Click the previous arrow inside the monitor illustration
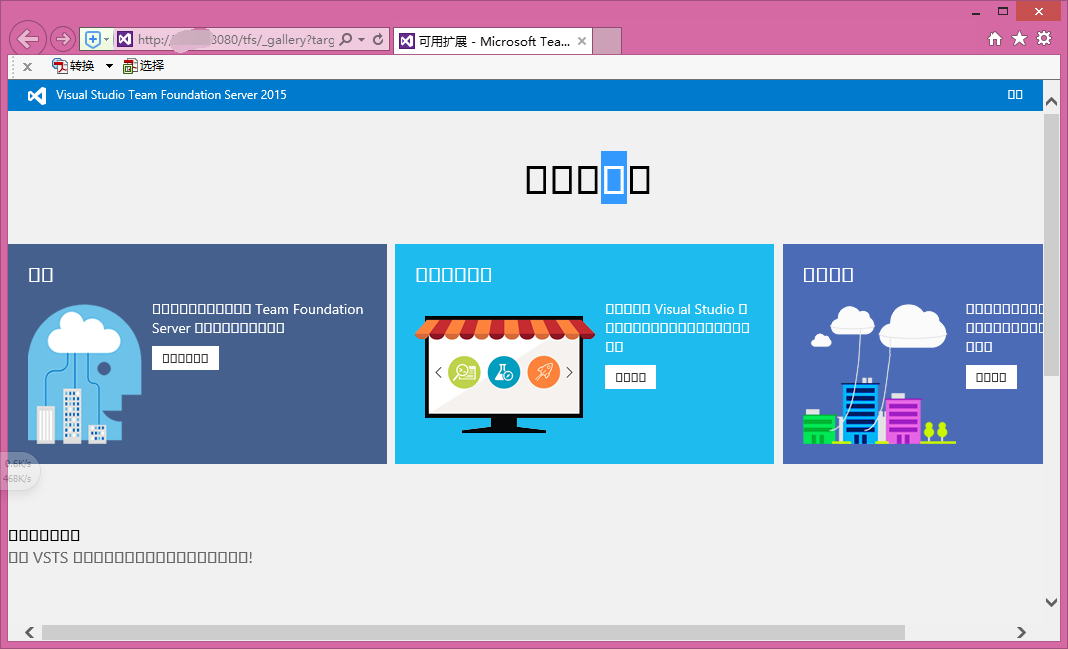The width and height of the screenshot is (1068, 649). (x=439, y=373)
